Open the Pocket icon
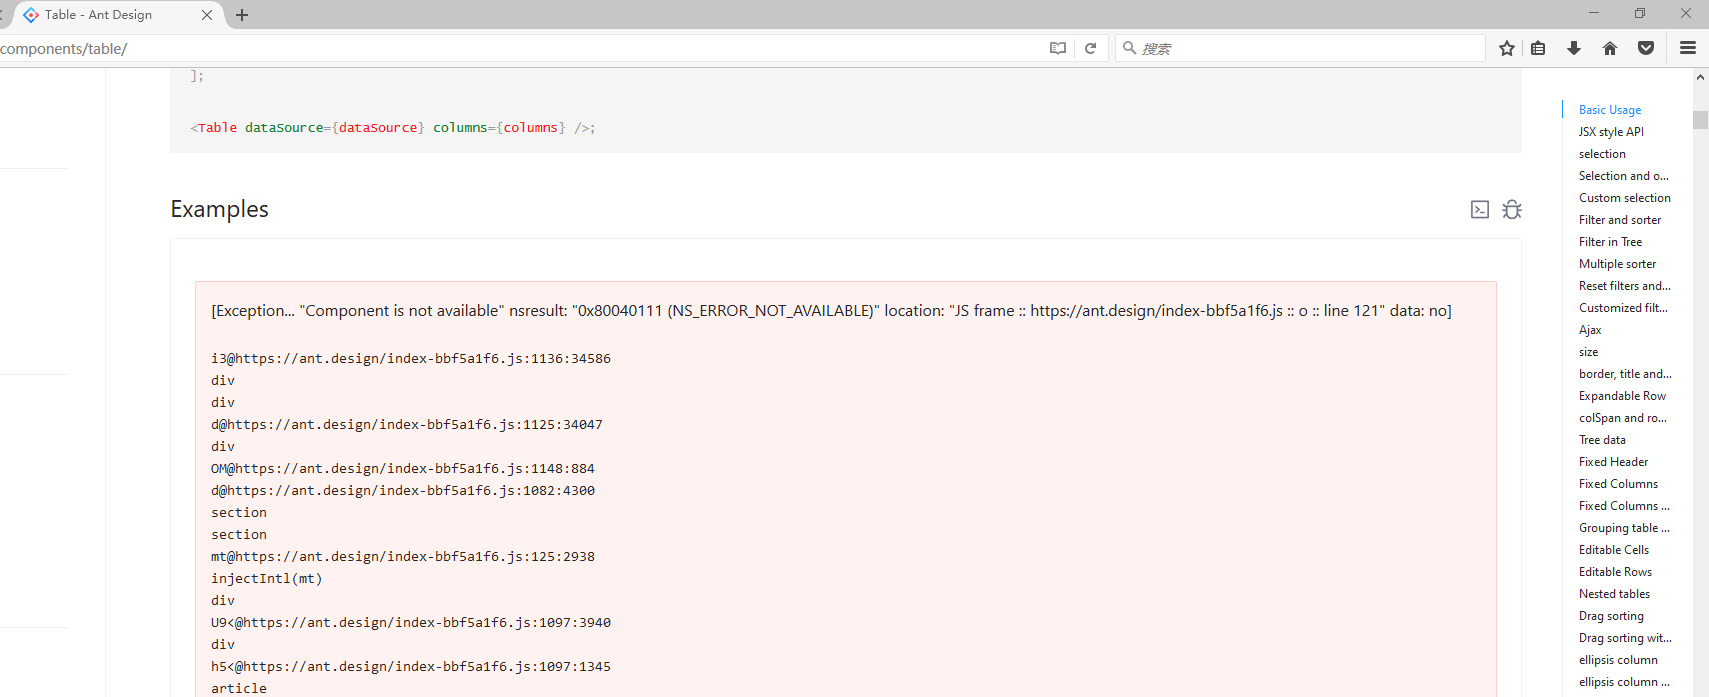The image size is (1709, 697). [1646, 48]
